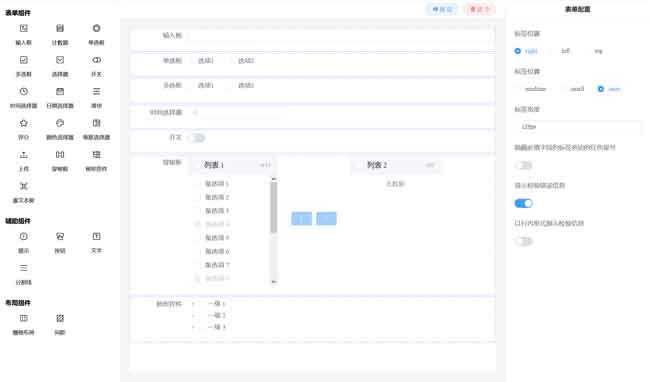Click the right transfer arrow button
This screenshot has height=382, width=650.
point(326,218)
